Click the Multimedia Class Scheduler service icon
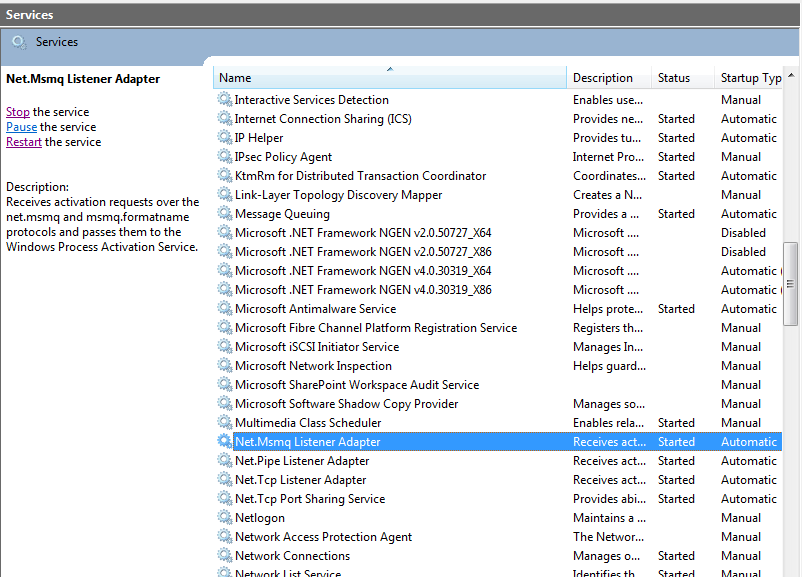 coord(224,422)
